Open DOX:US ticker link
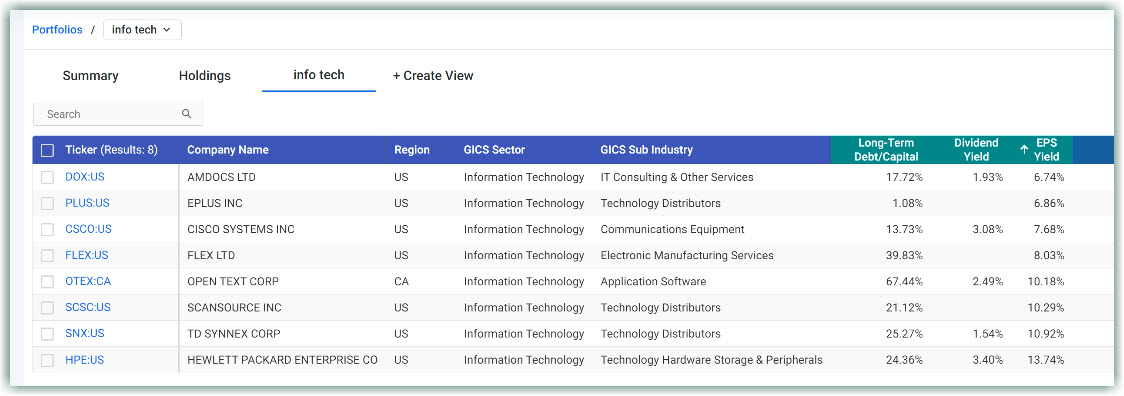 point(85,176)
